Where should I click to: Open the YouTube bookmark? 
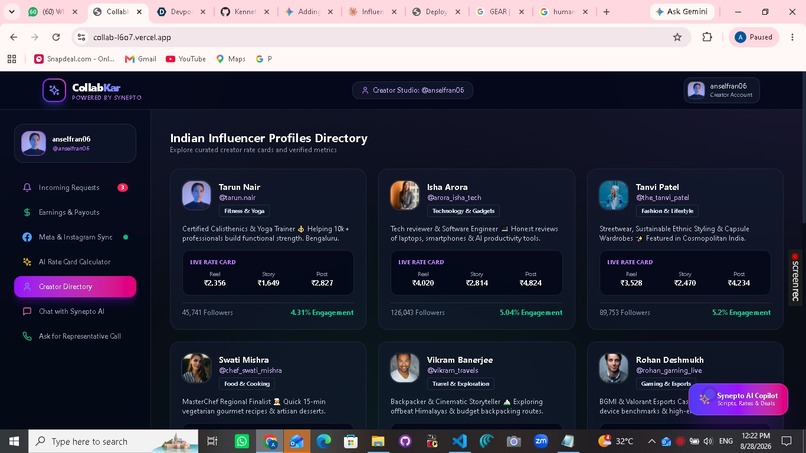pos(186,59)
